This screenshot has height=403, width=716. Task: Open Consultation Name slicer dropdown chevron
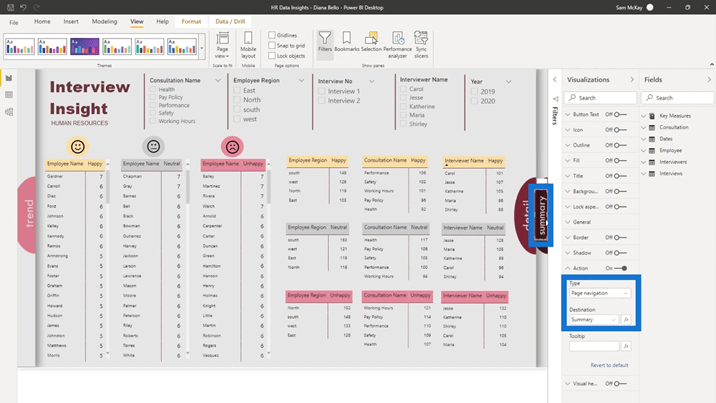[218, 80]
